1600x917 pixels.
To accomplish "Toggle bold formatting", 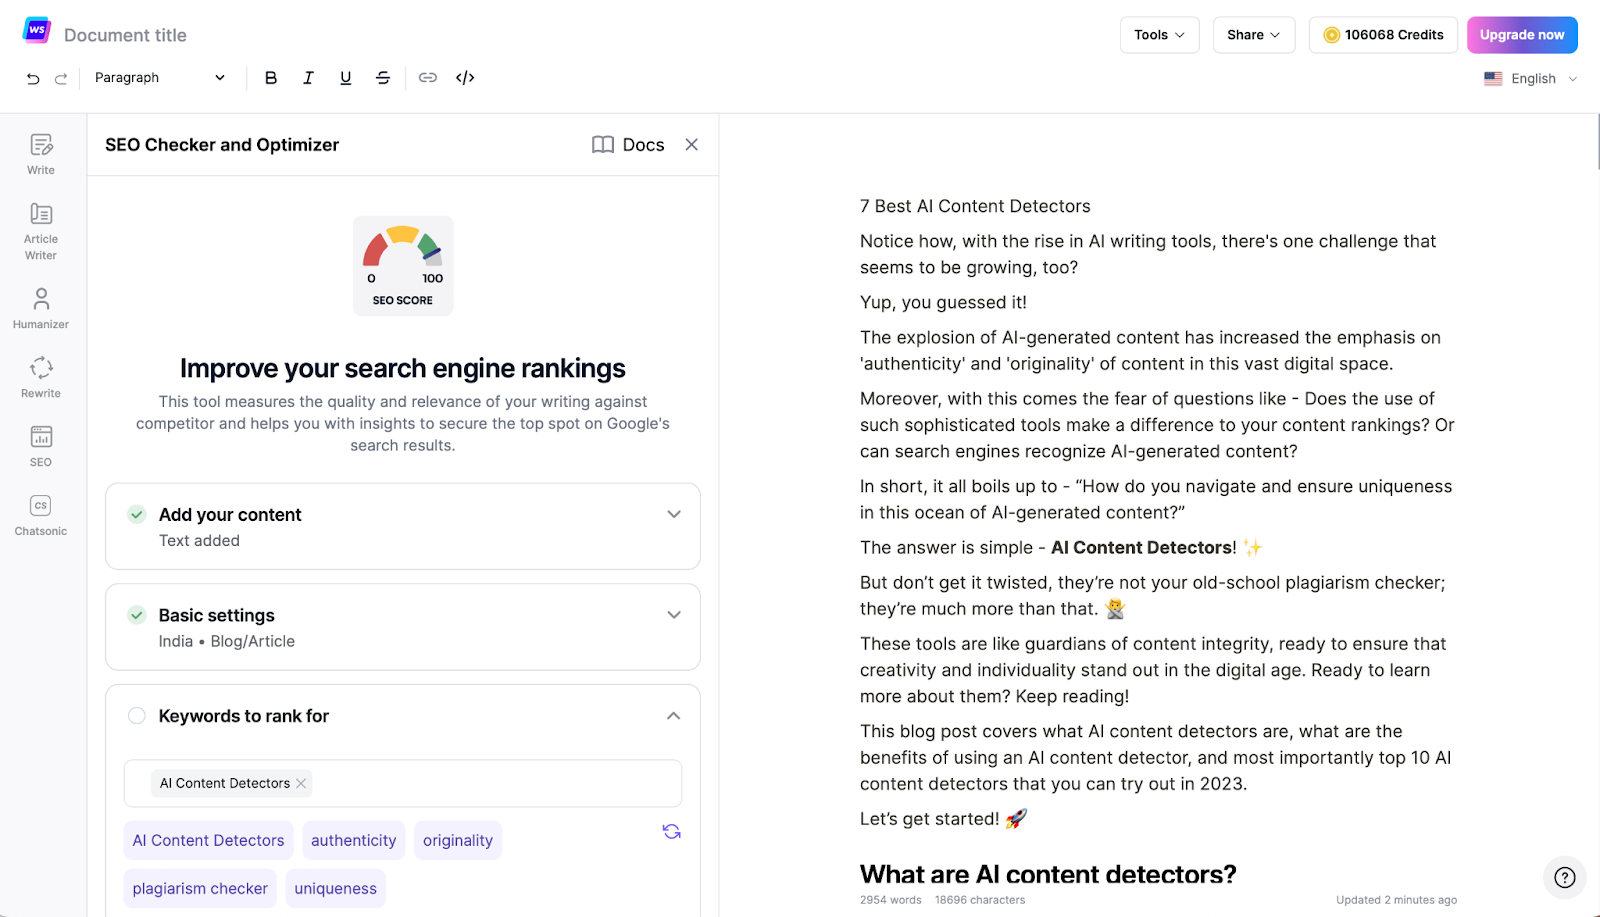I will 270,77.
